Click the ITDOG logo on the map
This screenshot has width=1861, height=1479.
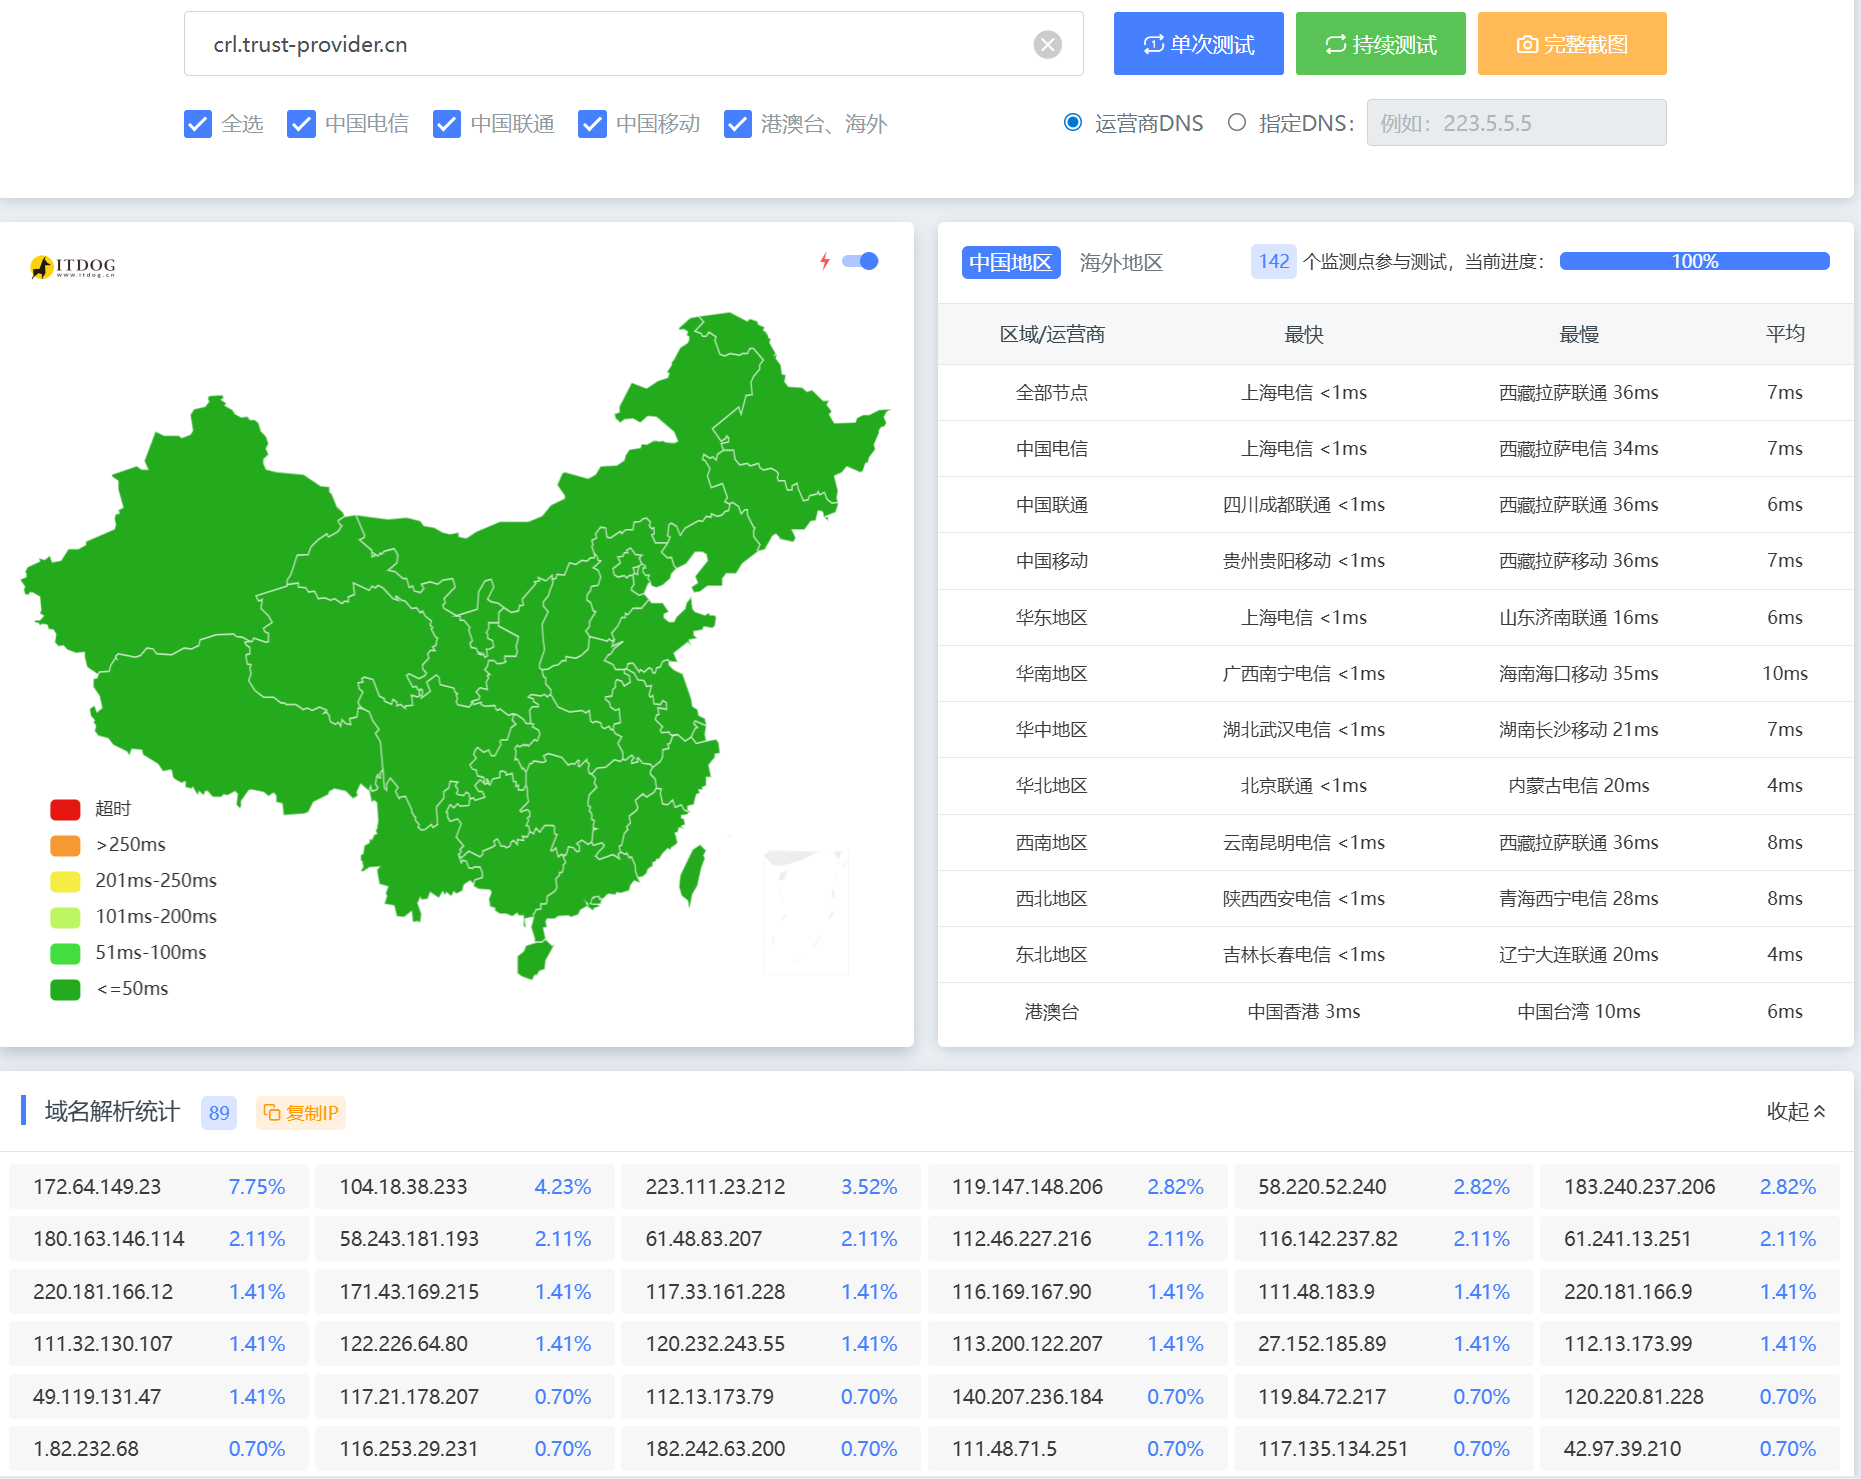[x=73, y=267]
